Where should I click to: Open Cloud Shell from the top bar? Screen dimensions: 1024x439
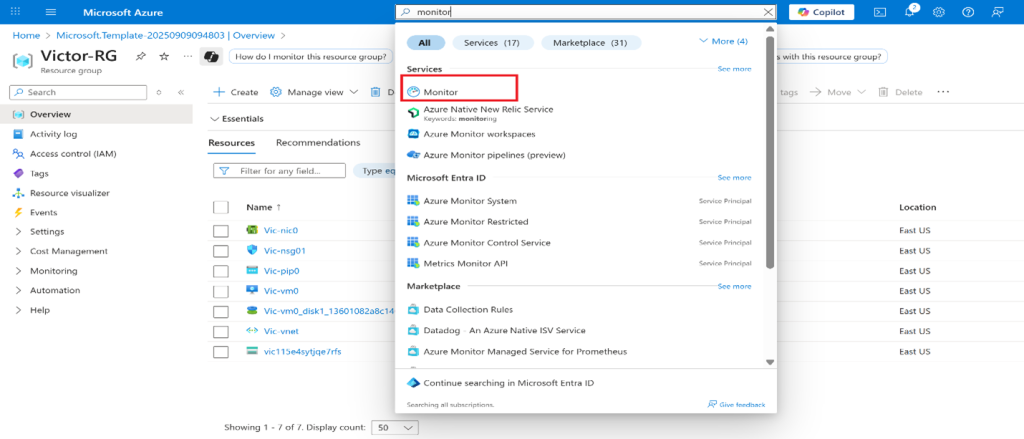coord(880,12)
